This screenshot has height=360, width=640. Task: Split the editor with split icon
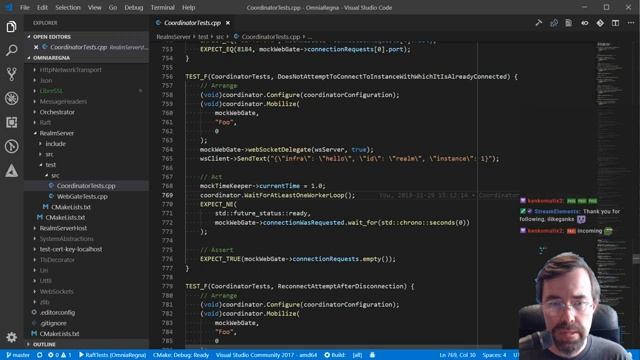[615, 23]
